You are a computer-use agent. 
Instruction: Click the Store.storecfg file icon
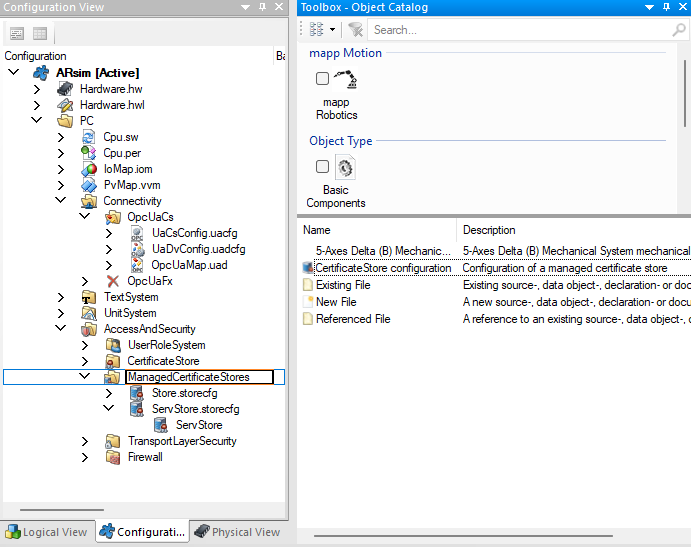point(137,393)
